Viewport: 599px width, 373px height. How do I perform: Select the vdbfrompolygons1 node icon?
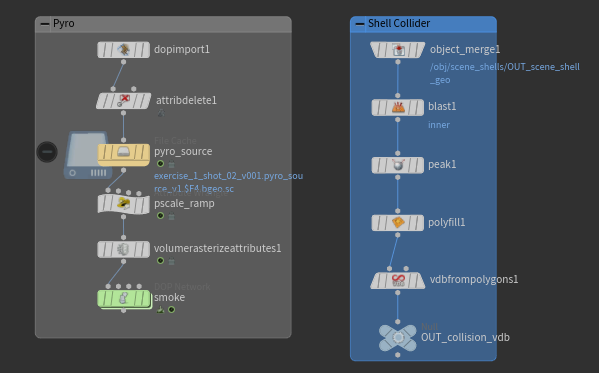pos(398,281)
